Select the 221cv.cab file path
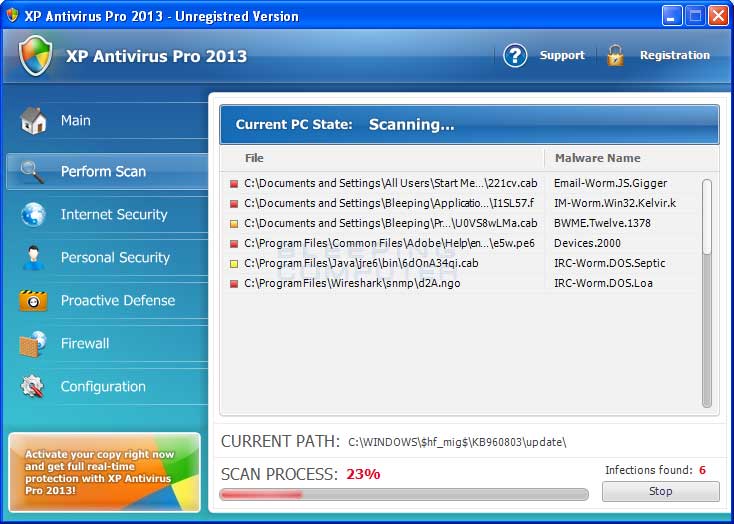The height and width of the screenshot is (524, 734). pyautogui.click(x=390, y=183)
